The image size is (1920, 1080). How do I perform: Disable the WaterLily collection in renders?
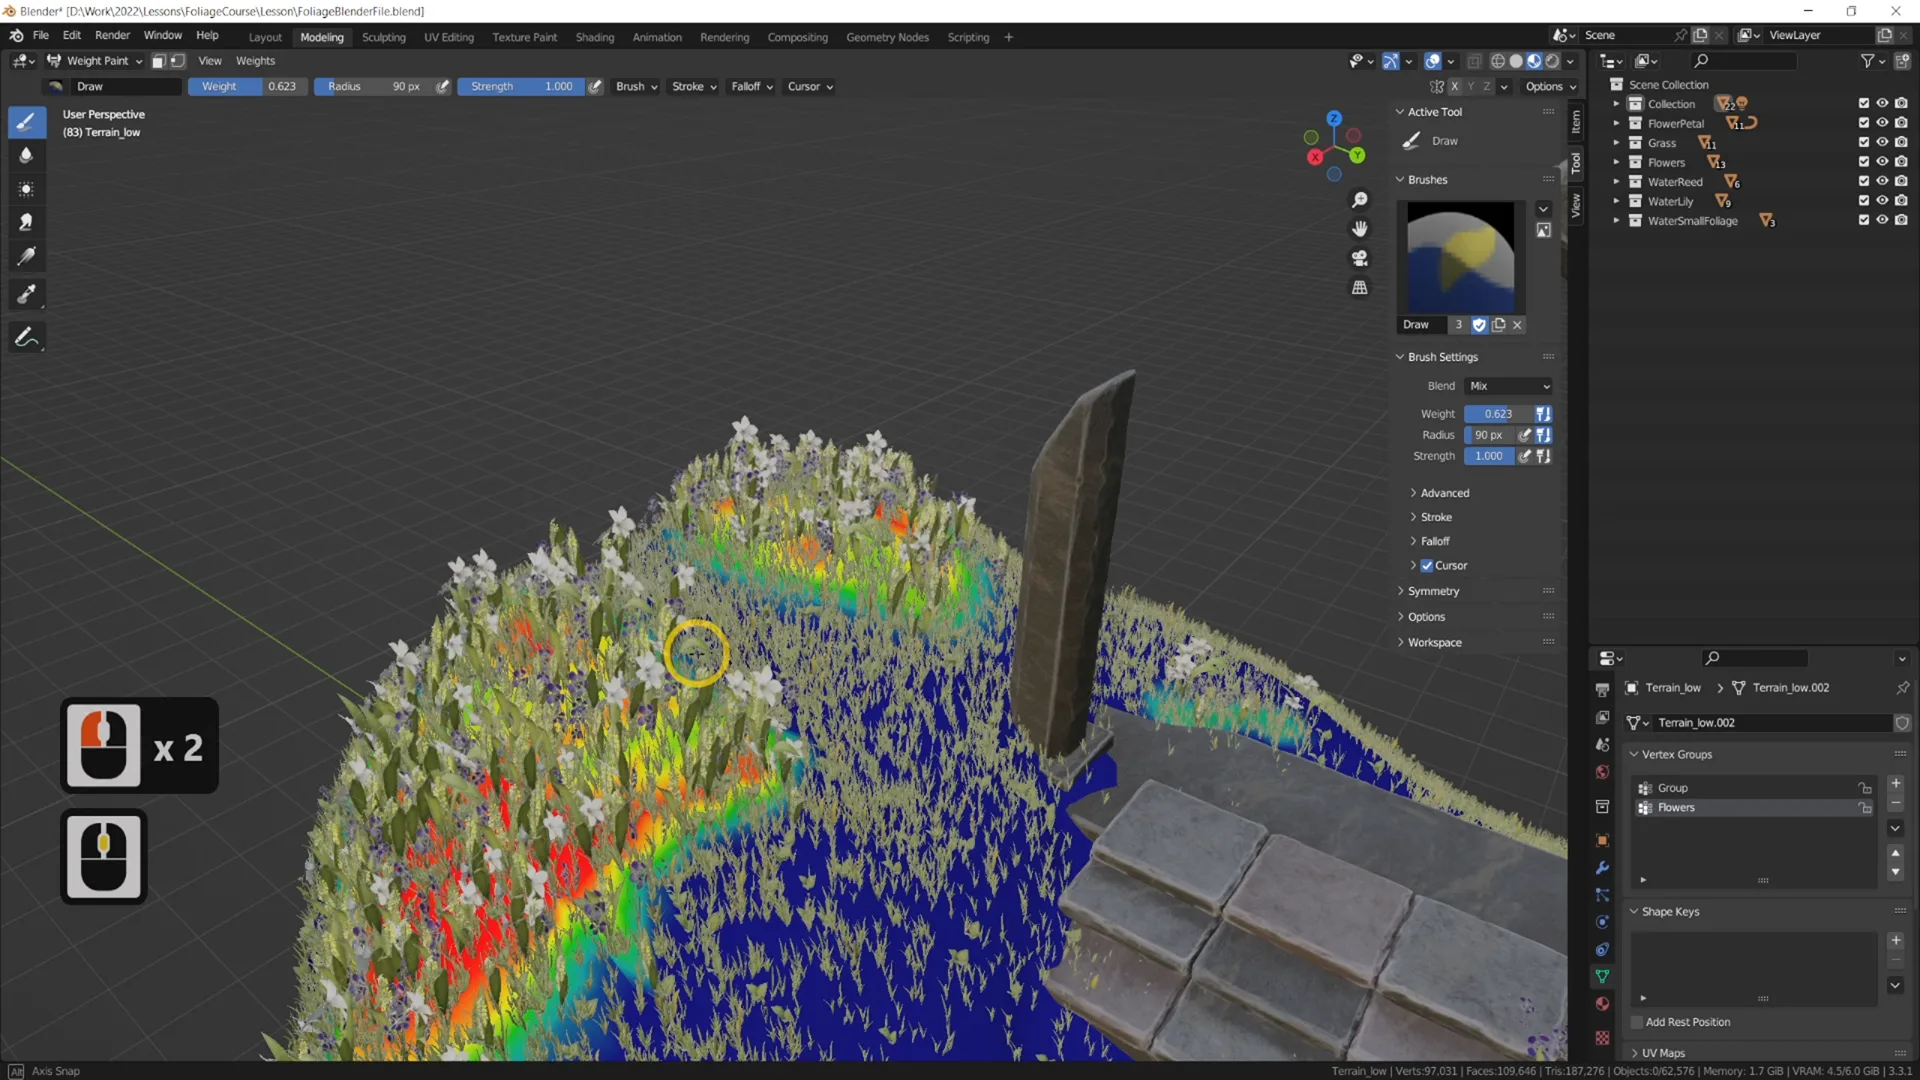click(1902, 200)
